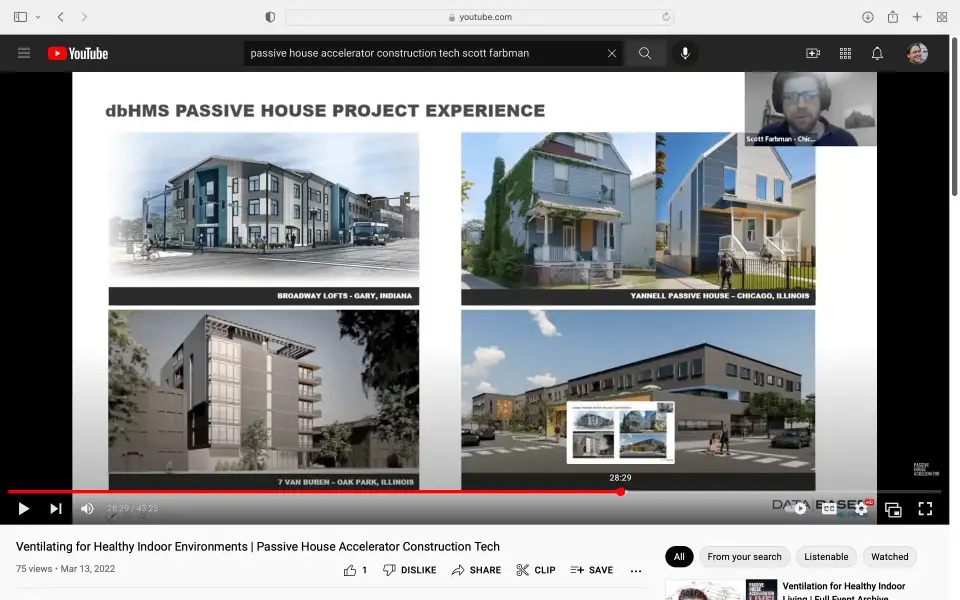Click the Share button
Viewport: 960px width, 600px height.
click(x=476, y=570)
